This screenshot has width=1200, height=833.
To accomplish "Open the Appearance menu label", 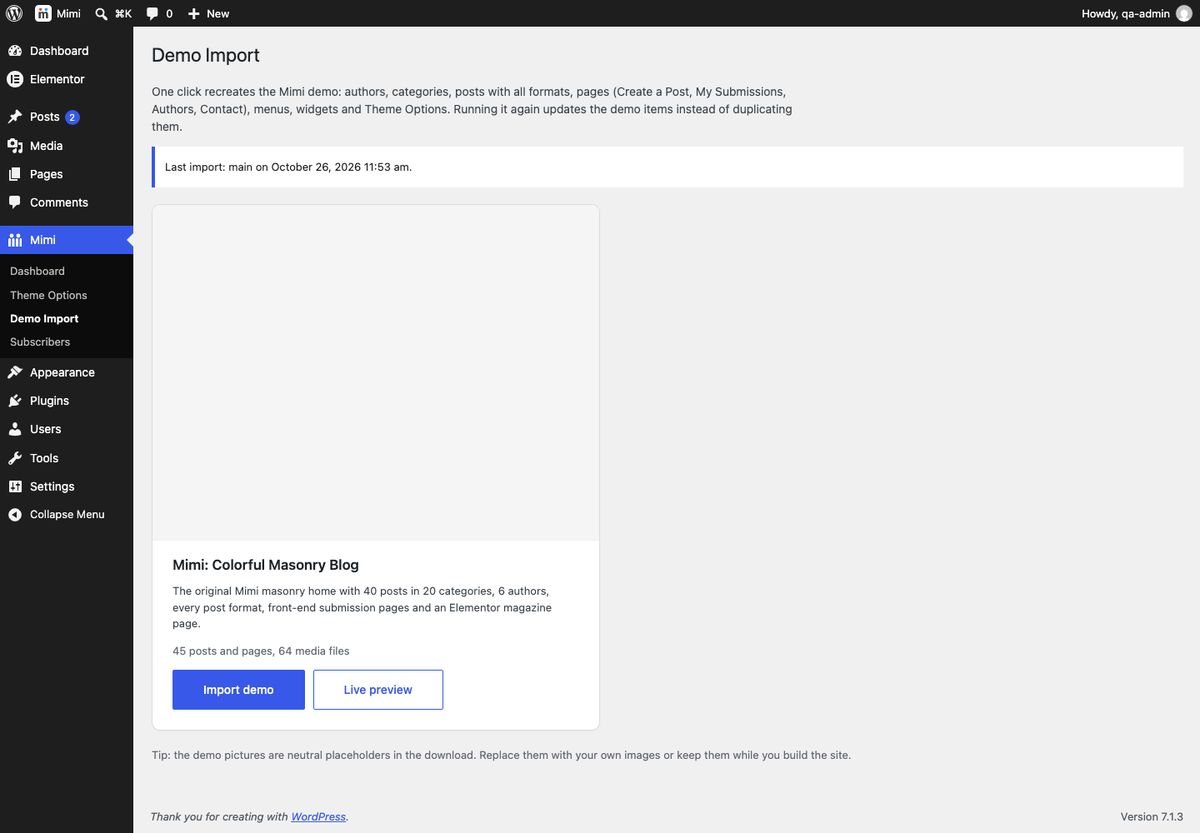I will 62,372.
